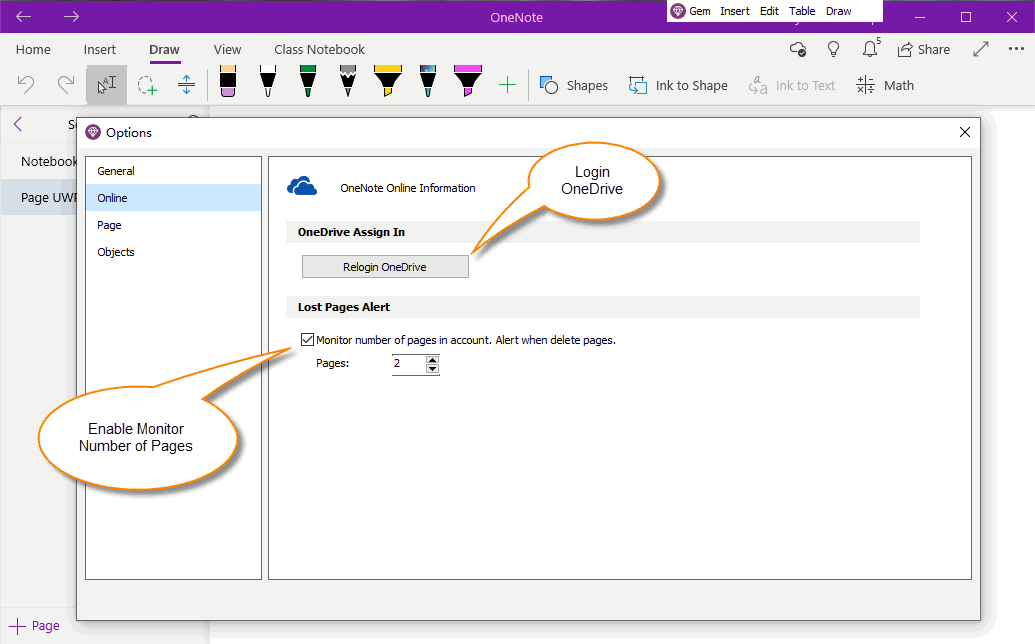
Task: Add a new pen with plus button
Action: pos(508,85)
